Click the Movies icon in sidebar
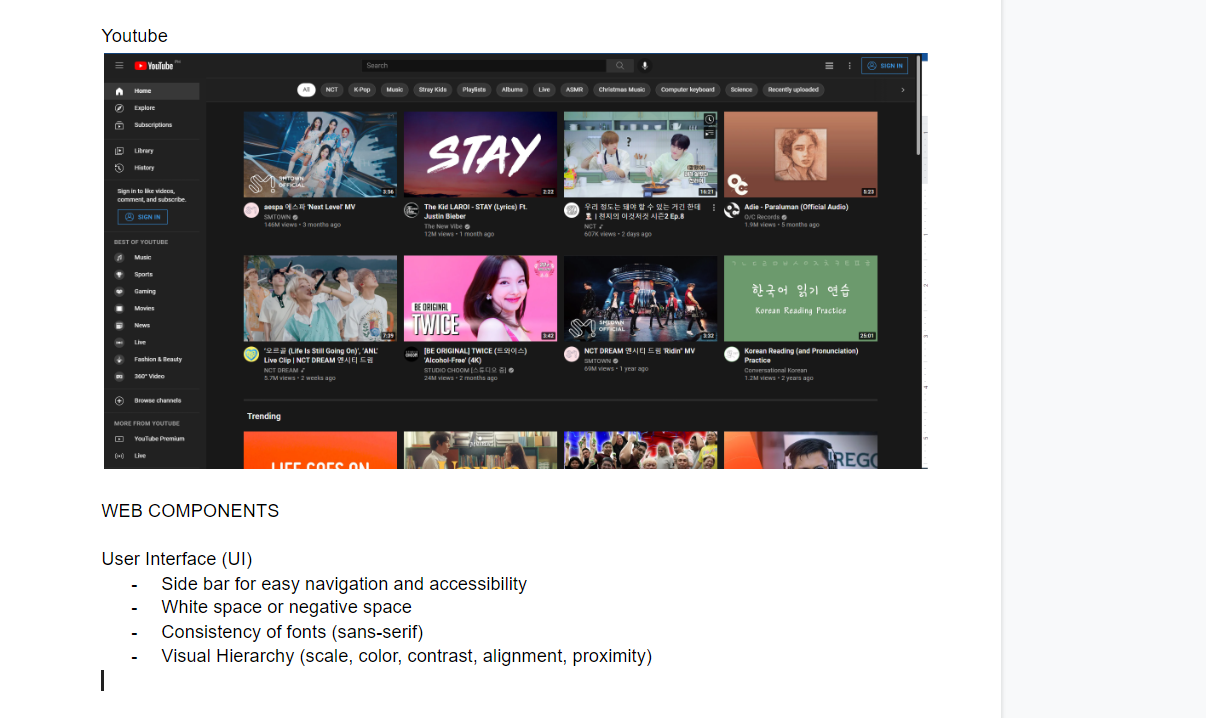Screen dimensions: 1206x718 (119, 308)
